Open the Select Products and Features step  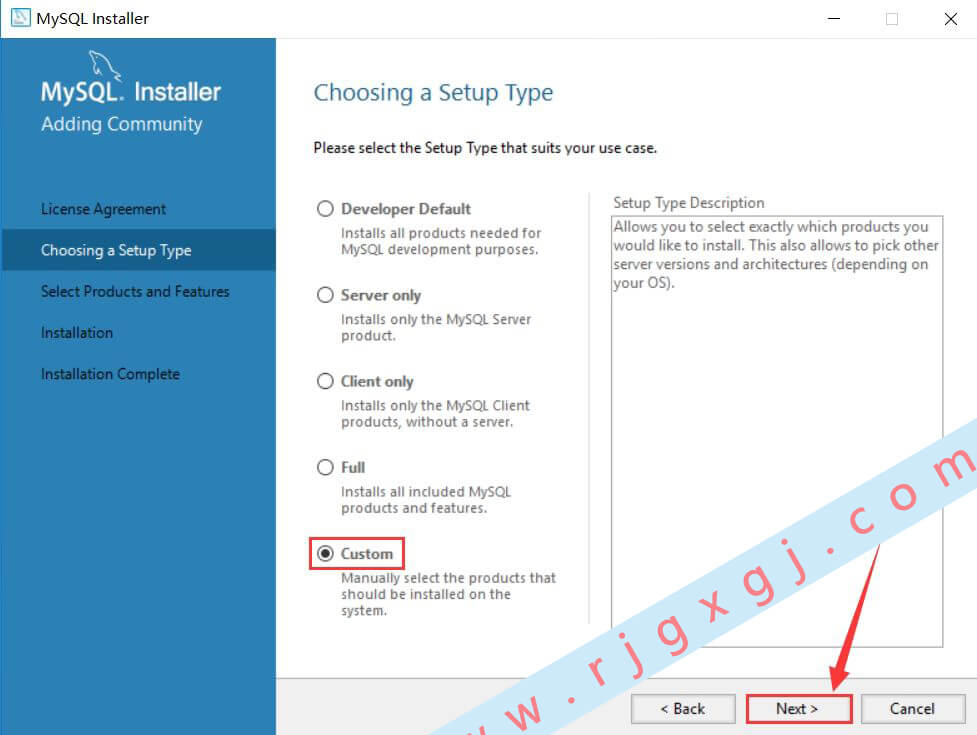coord(135,292)
